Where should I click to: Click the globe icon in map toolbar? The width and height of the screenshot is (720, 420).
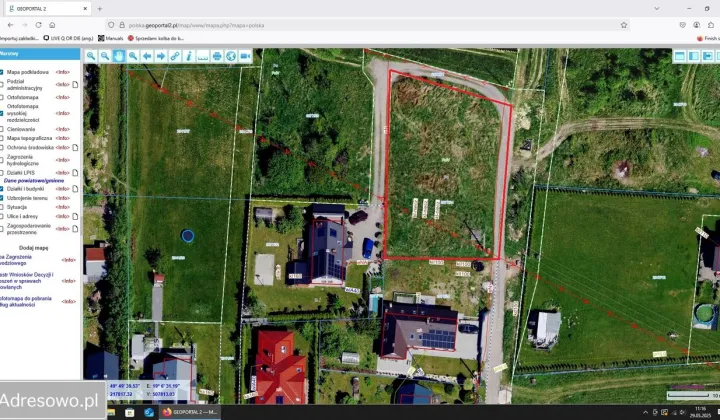pos(231,56)
